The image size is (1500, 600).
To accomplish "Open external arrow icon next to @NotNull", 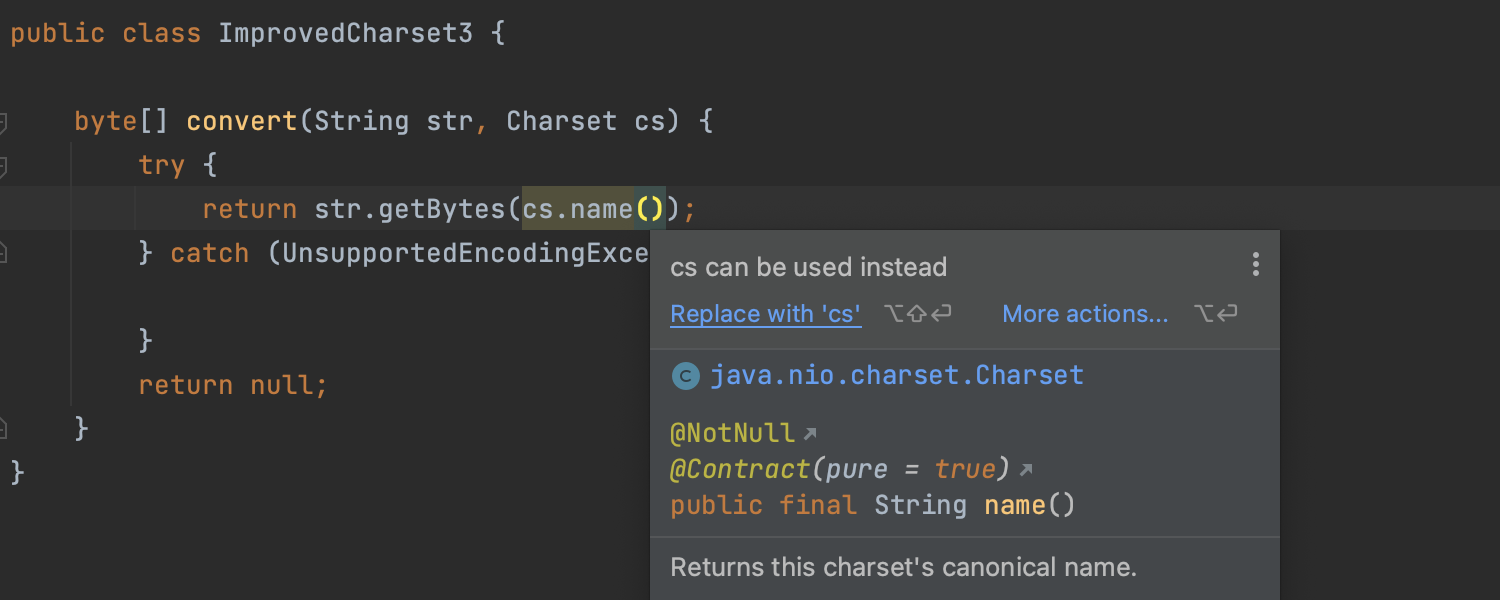I will pos(810,433).
